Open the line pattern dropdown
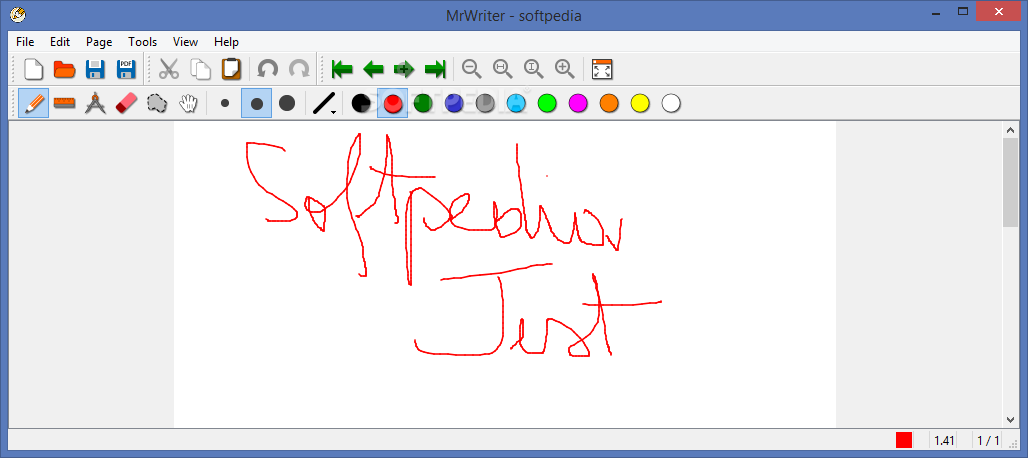The height and width of the screenshot is (458, 1028). pos(325,103)
